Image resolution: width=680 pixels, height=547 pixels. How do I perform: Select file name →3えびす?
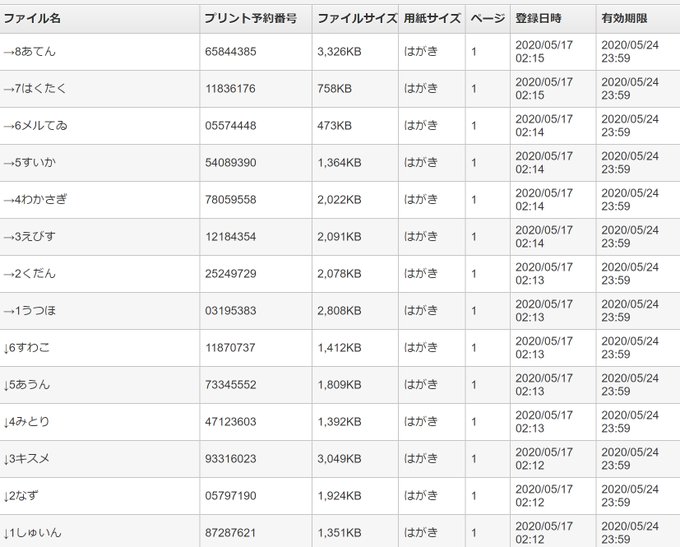[x=29, y=237]
